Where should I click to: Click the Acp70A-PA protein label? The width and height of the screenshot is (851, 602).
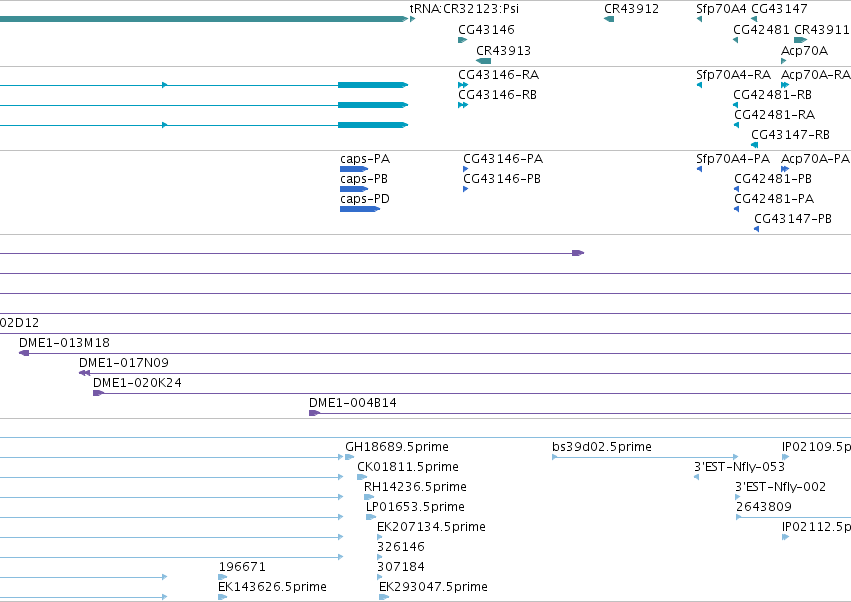(815, 159)
